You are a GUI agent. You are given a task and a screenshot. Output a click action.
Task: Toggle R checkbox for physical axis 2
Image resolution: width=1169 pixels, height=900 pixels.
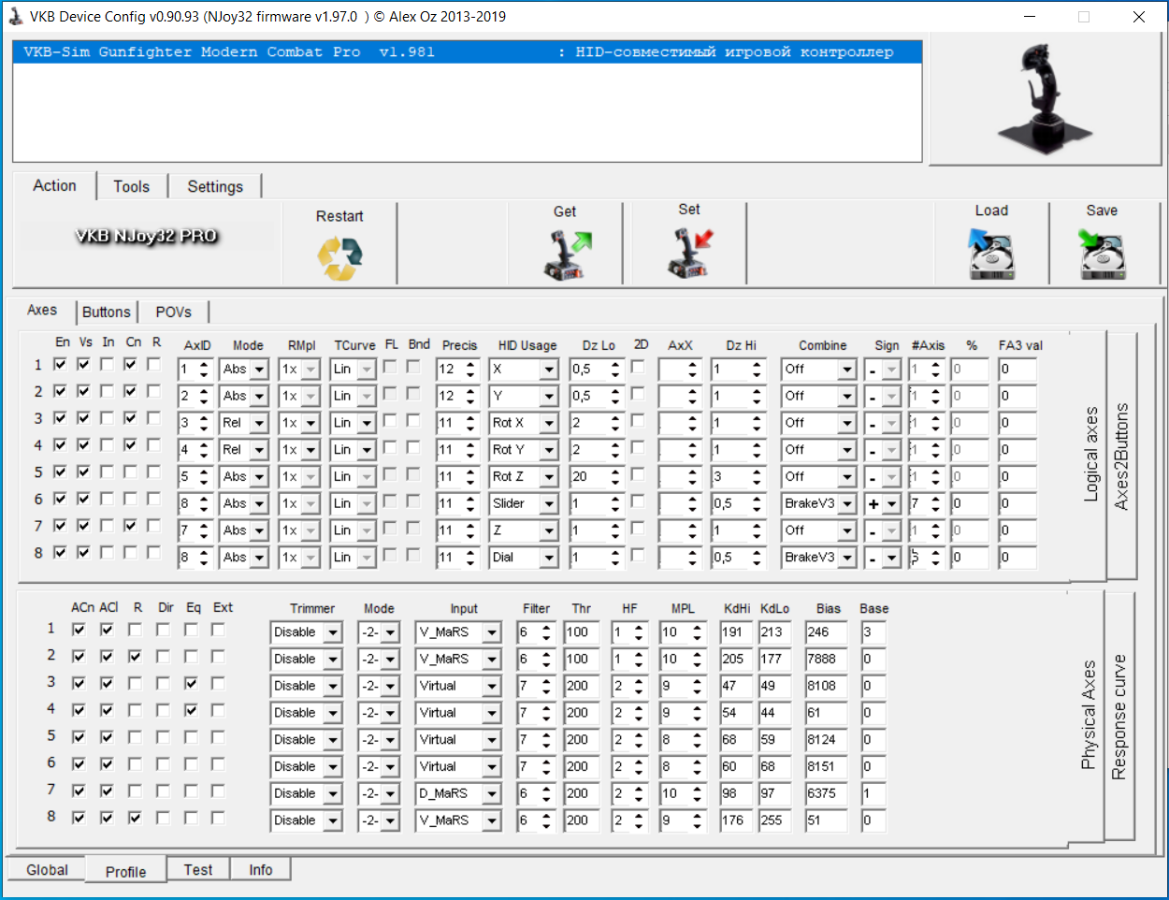tap(135, 657)
